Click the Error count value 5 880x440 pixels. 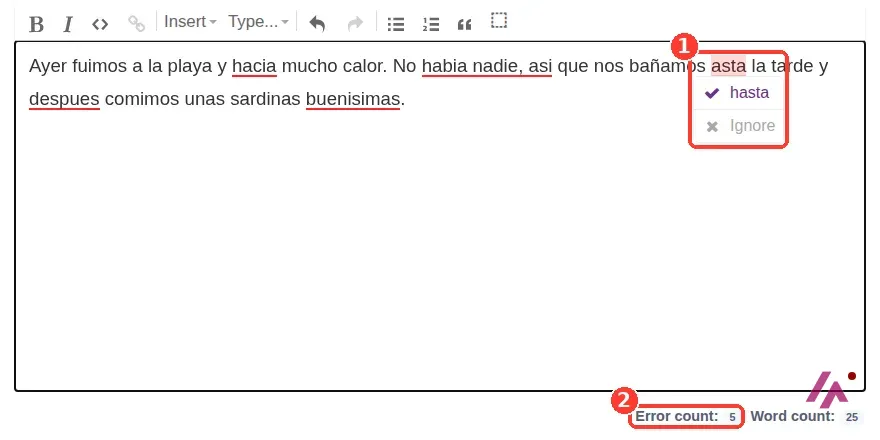point(732,417)
